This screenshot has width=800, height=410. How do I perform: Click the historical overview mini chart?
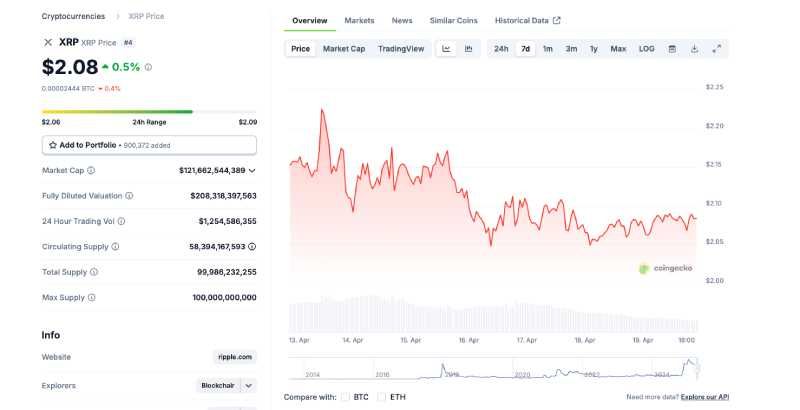tap(493, 368)
